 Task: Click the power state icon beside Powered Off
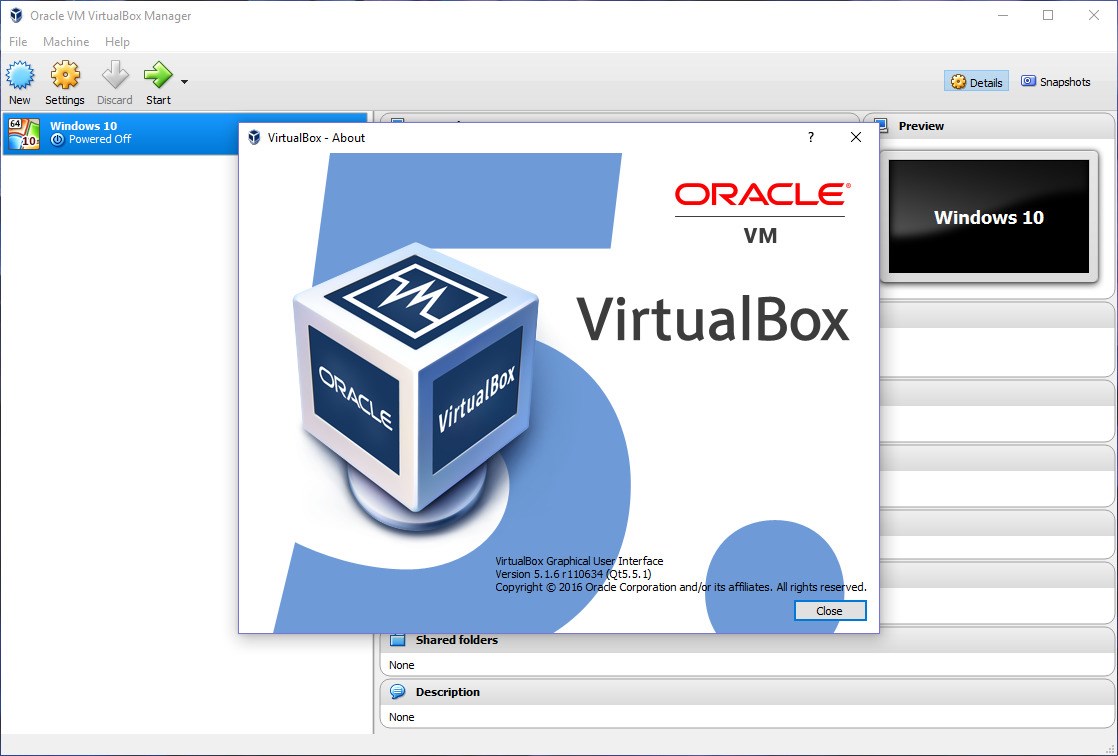pos(57,139)
